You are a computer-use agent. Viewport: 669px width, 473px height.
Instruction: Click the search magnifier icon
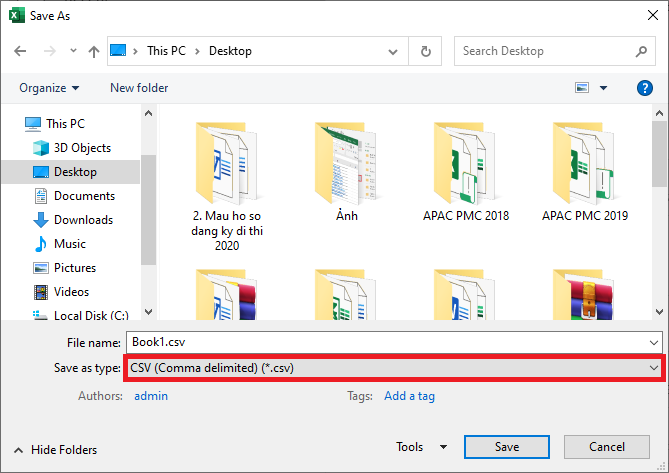coord(641,51)
